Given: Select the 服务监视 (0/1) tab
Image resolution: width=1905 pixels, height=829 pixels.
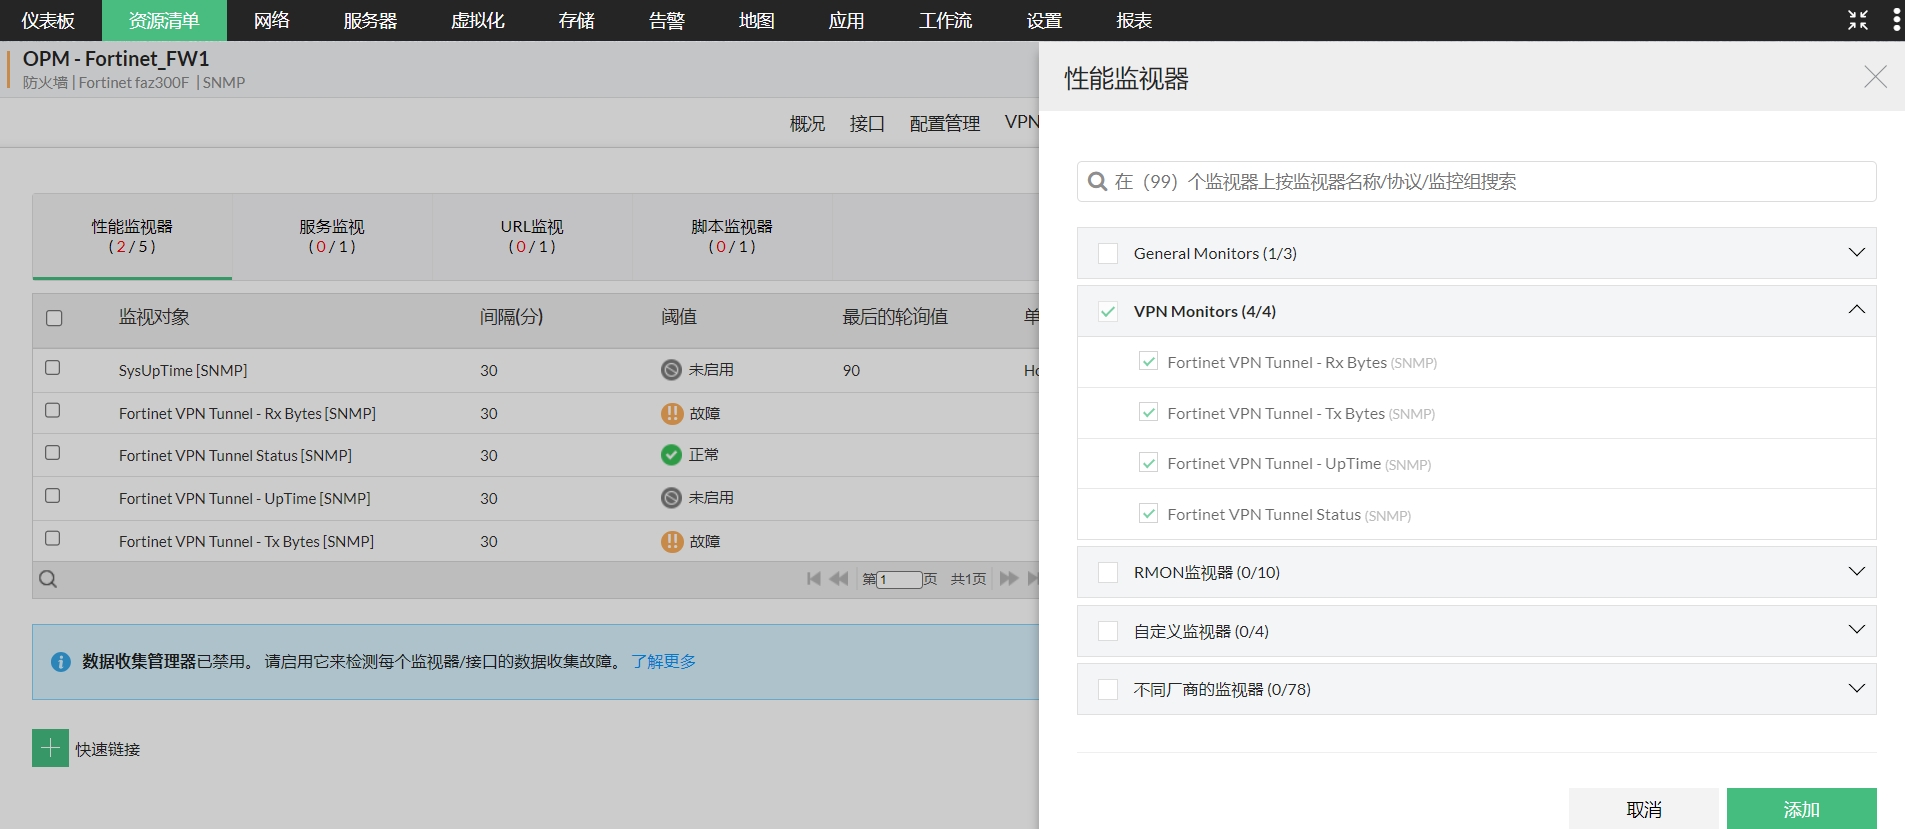Looking at the screenshot, I should click(332, 236).
